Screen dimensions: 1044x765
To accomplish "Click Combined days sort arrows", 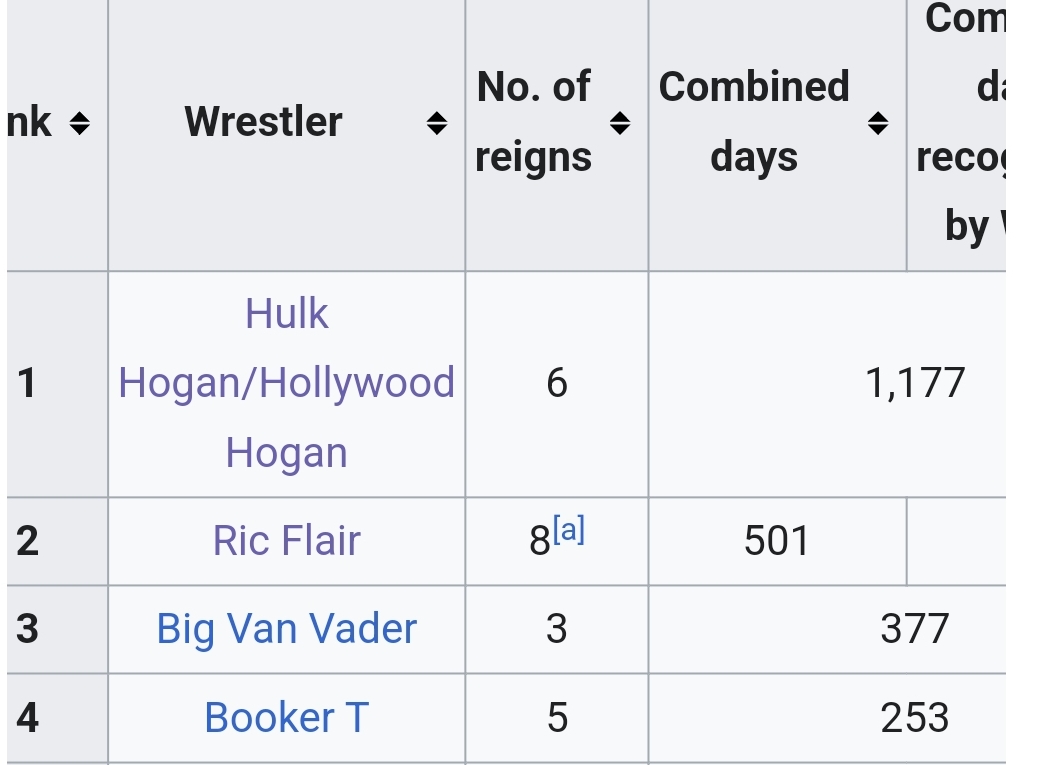I will point(878,123).
